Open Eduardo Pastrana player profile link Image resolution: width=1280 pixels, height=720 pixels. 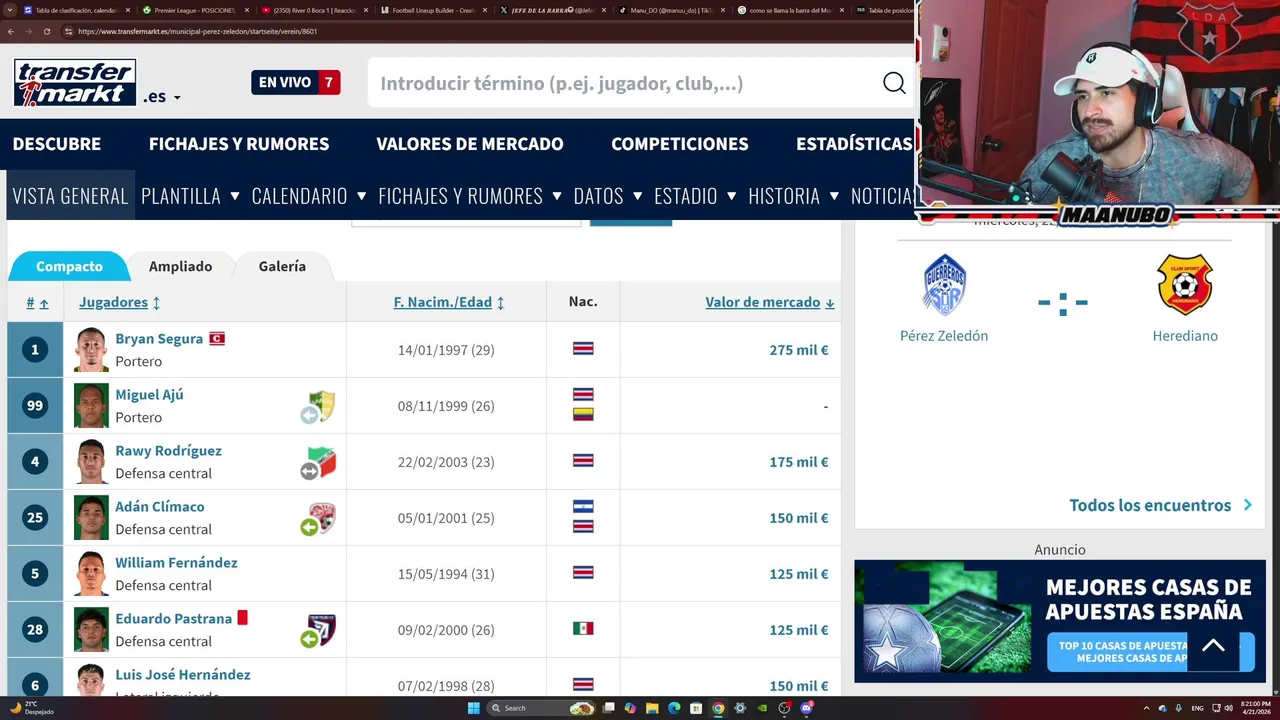click(173, 619)
